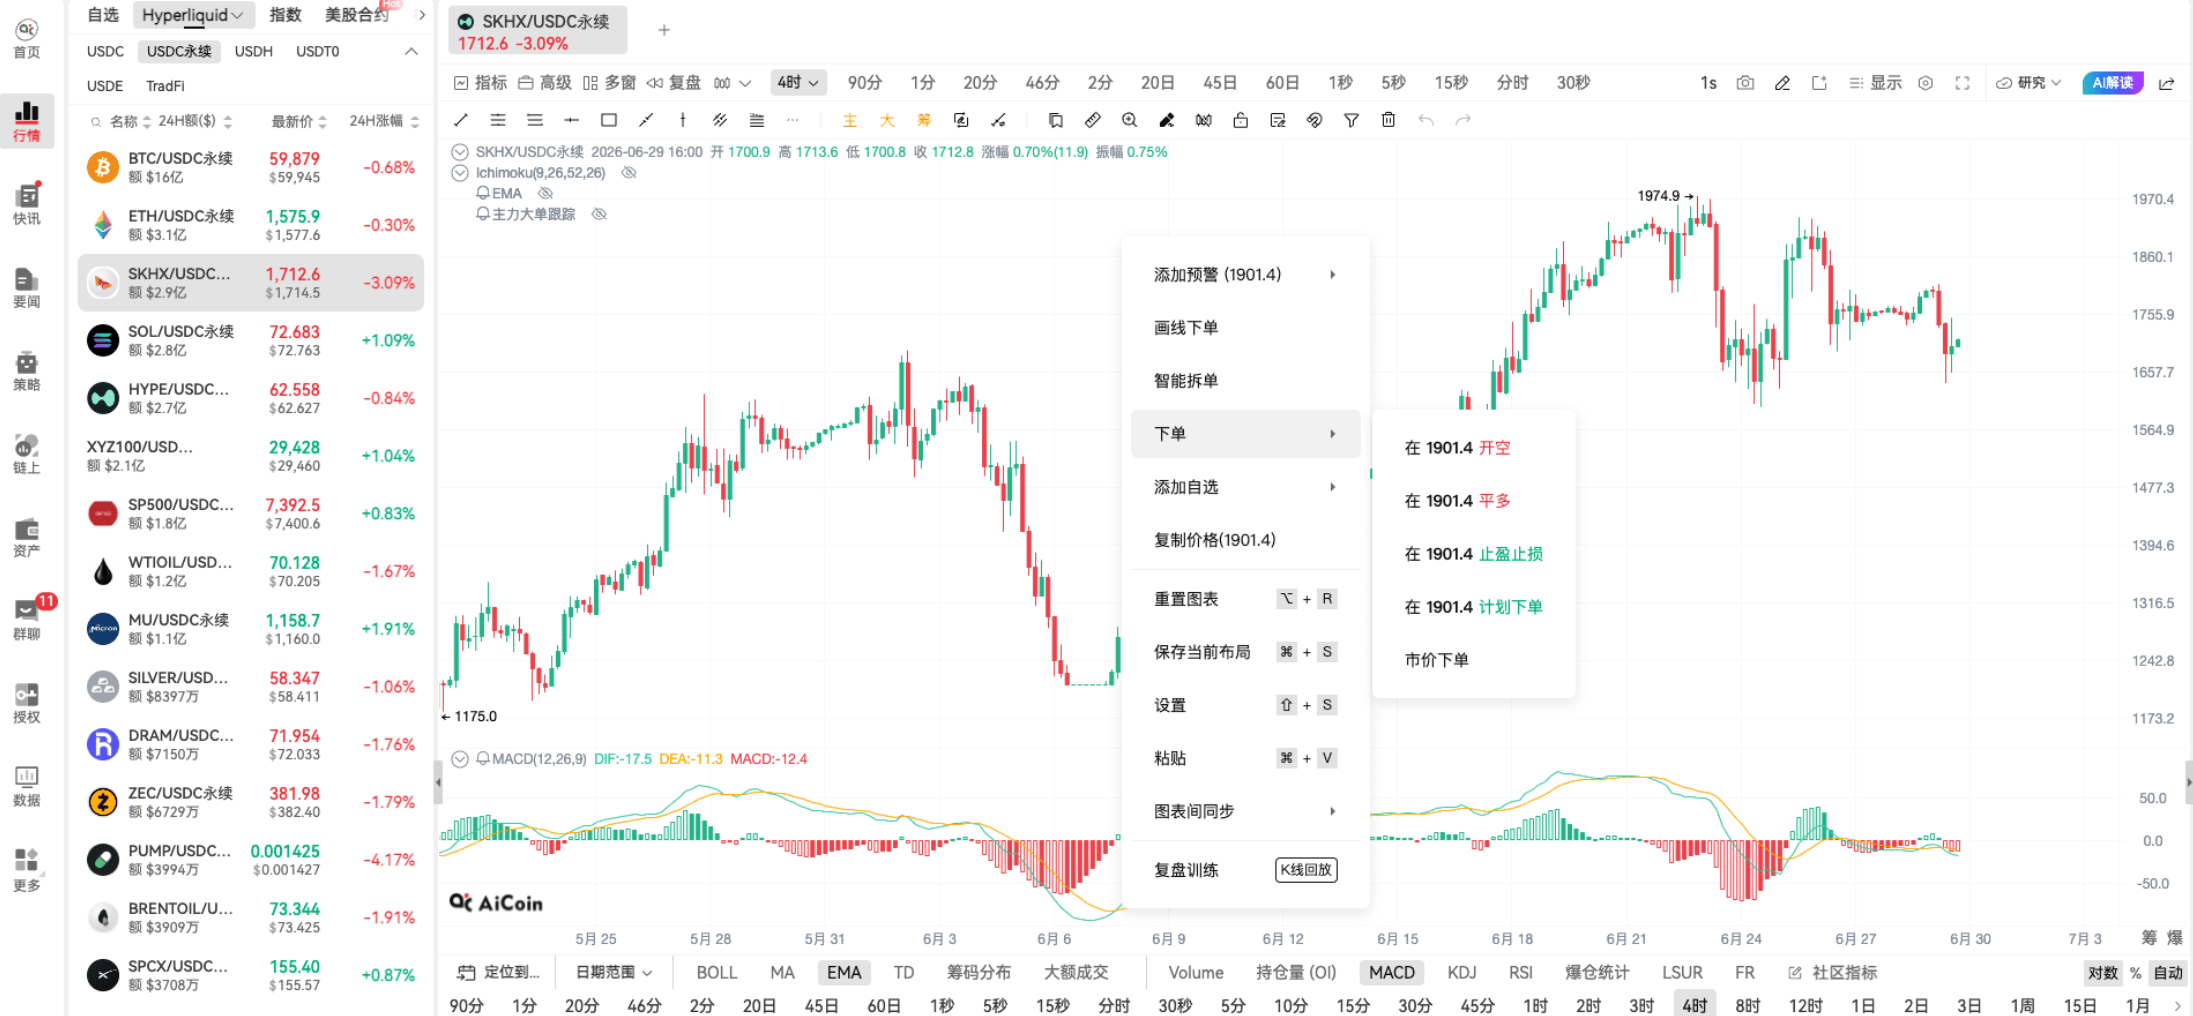Collapse the SKHX/USDC永续 chart legend
The image size is (2193, 1016).
click(x=460, y=152)
